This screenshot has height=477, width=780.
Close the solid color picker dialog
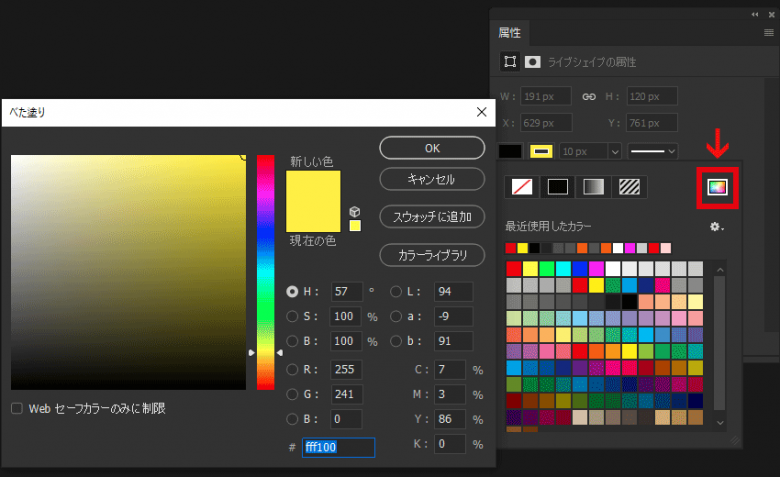coord(482,112)
